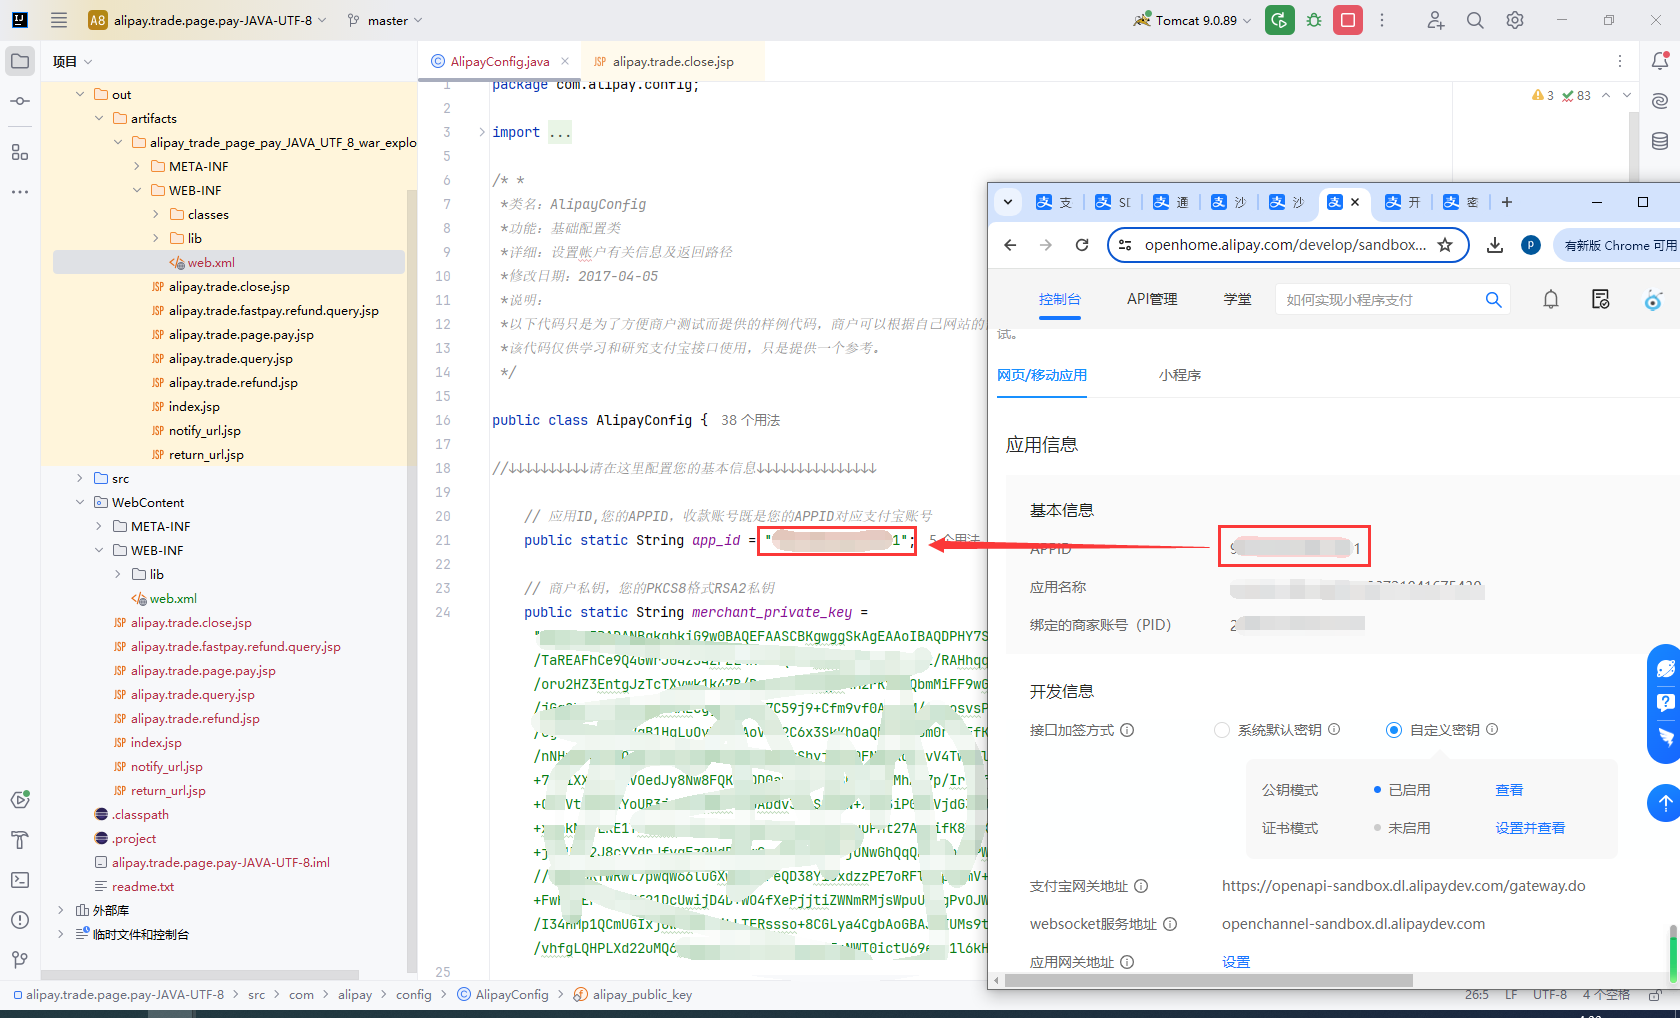1680x1018 pixels.
Task: Open 学堂 menu on Alipay page
Action: tap(1237, 299)
